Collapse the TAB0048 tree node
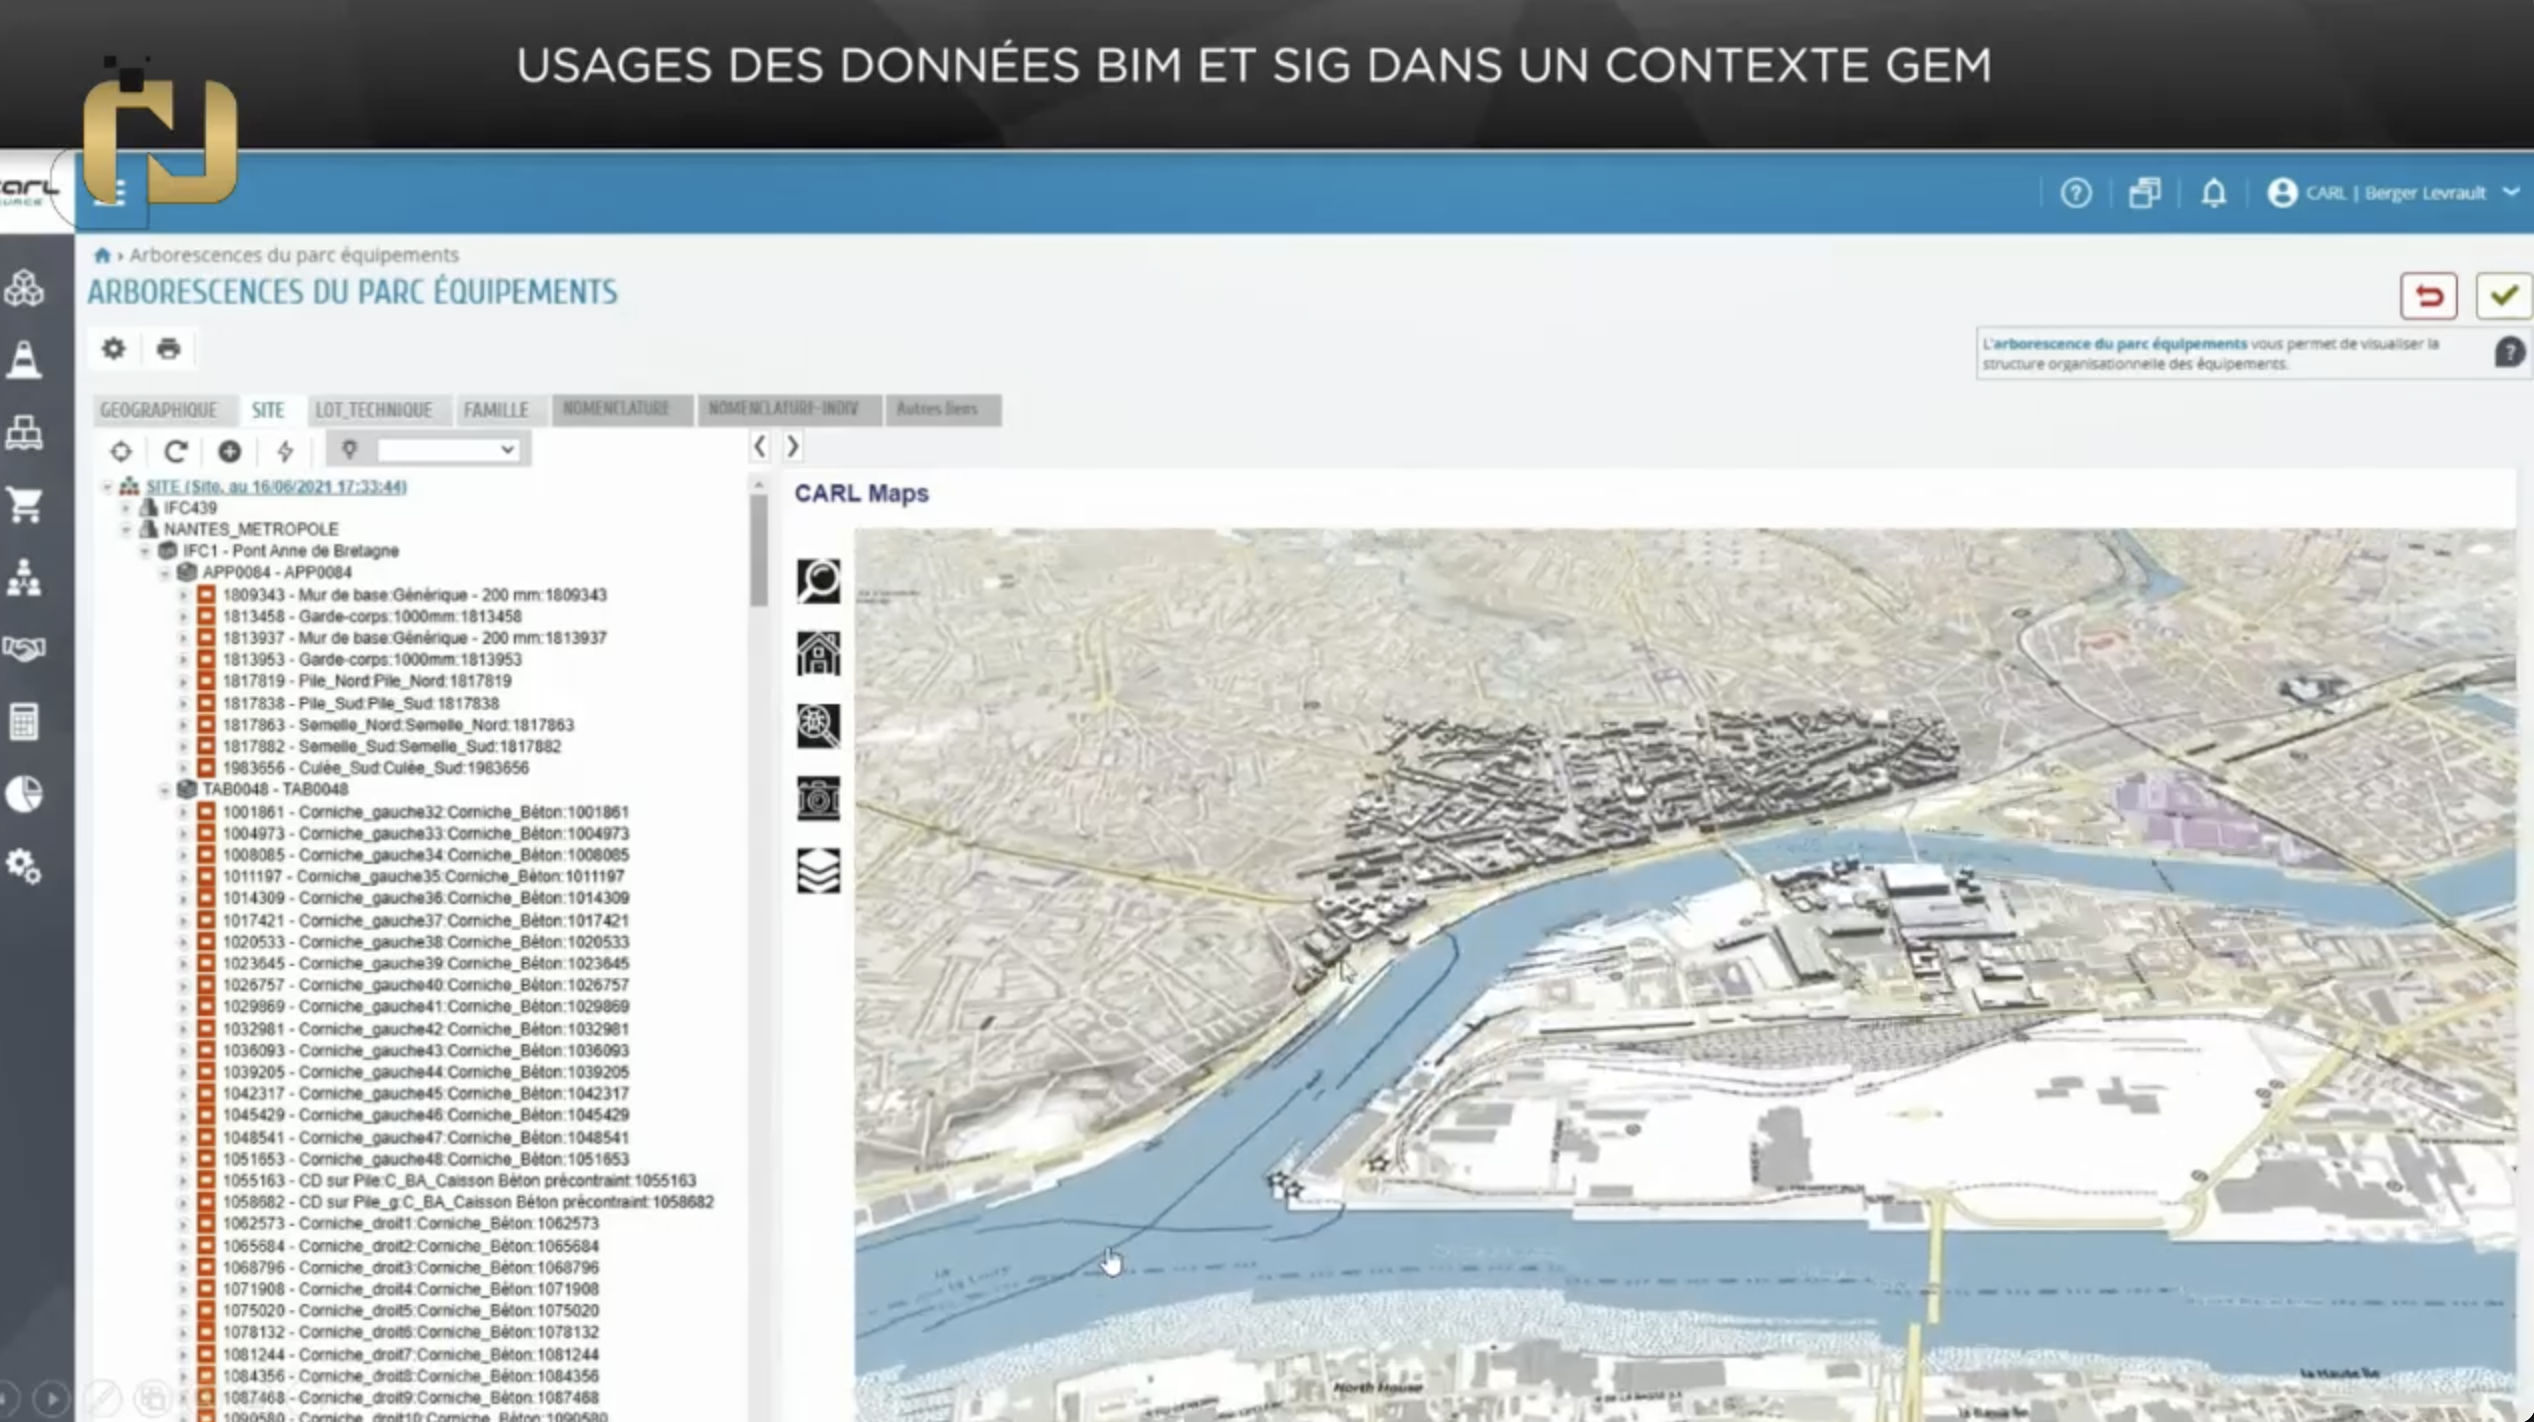2534x1422 pixels. tap(164, 790)
